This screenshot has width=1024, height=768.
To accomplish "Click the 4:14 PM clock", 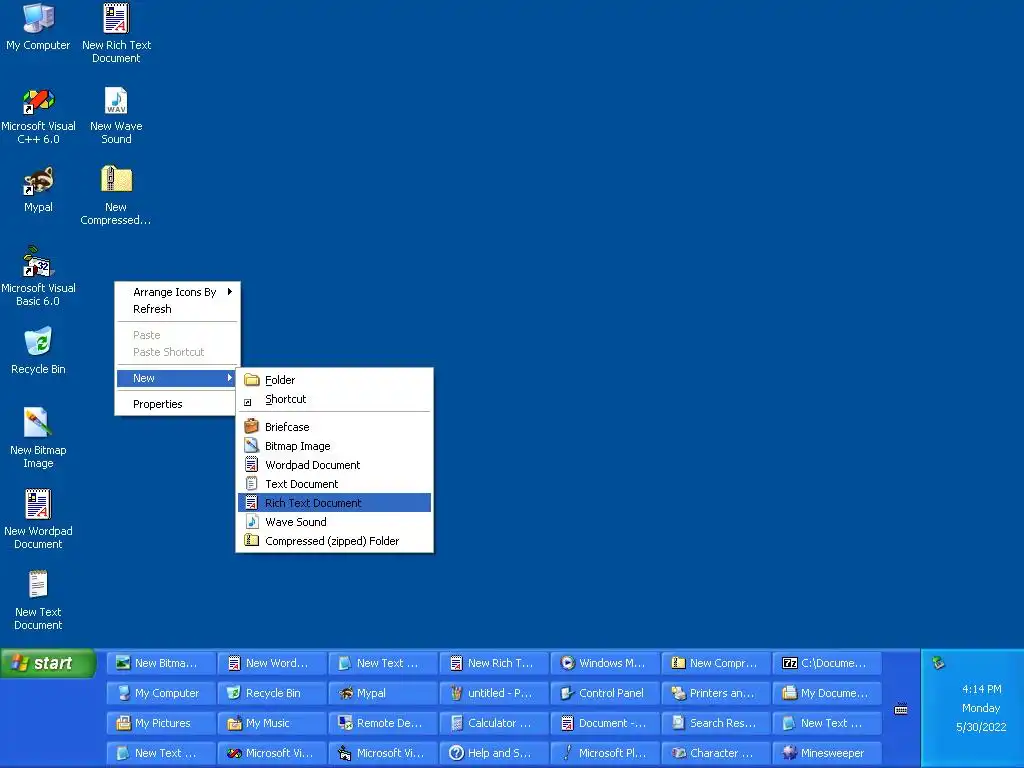I will (982, 689).
